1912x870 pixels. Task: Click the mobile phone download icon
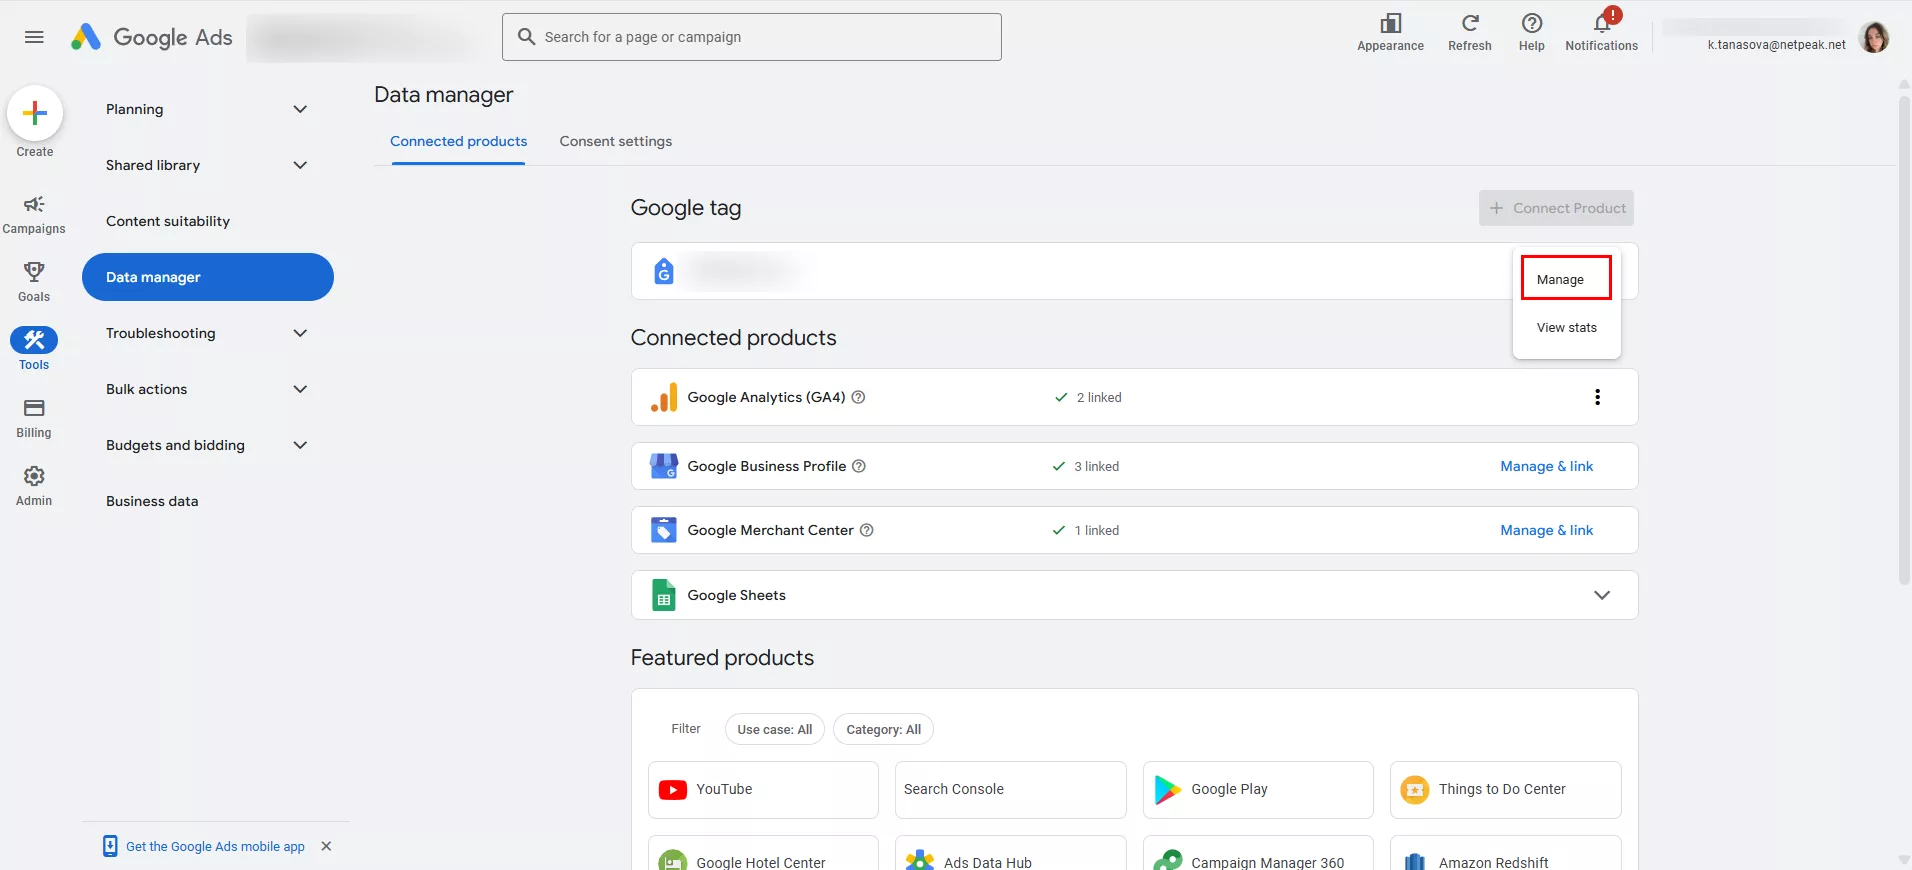coord(110,846)
